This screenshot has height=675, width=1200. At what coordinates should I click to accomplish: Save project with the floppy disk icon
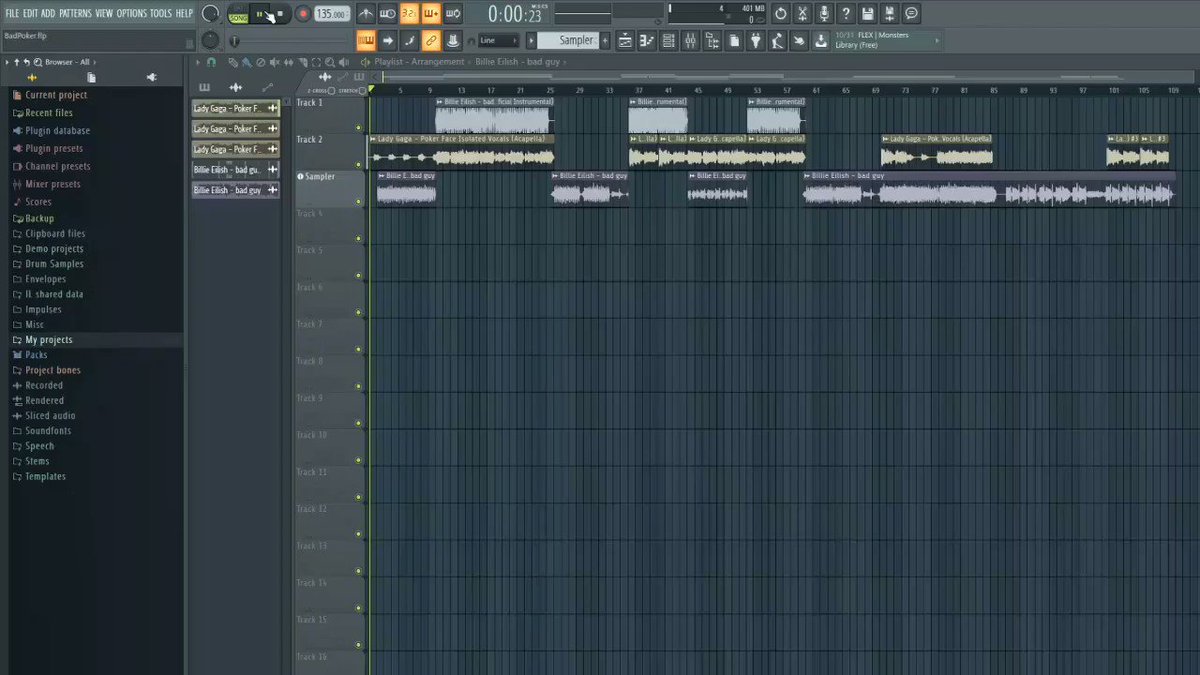tap(868, 13)
